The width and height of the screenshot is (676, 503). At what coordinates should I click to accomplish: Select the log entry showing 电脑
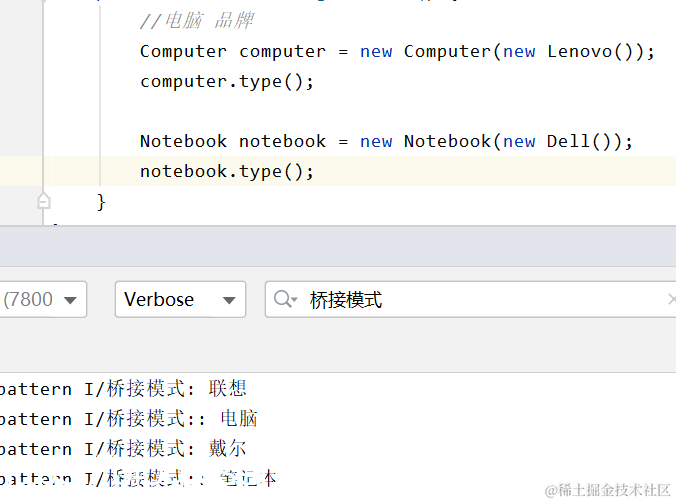pyautogui.click(x=128, y=419)
